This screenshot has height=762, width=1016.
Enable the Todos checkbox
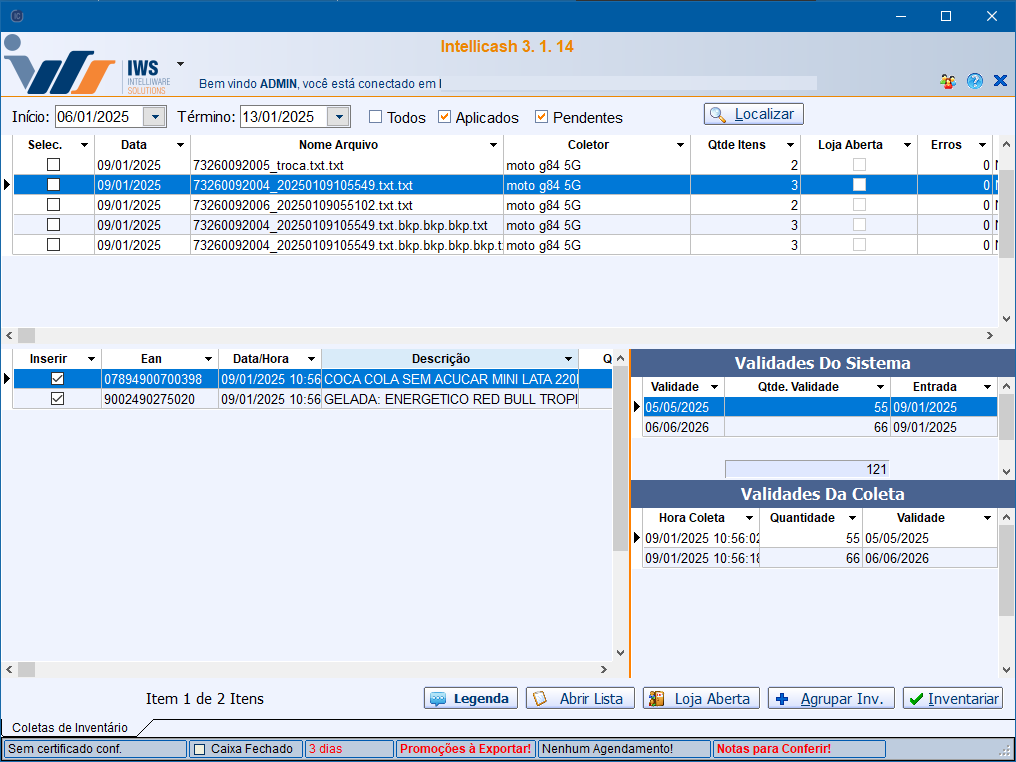point(376,117)
